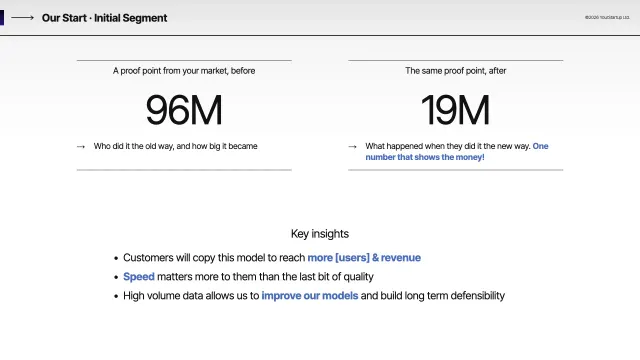Viewport: 640px width, 360px height.
Task: Click 'Customers will copy this model to reach'
Action: 214,258
